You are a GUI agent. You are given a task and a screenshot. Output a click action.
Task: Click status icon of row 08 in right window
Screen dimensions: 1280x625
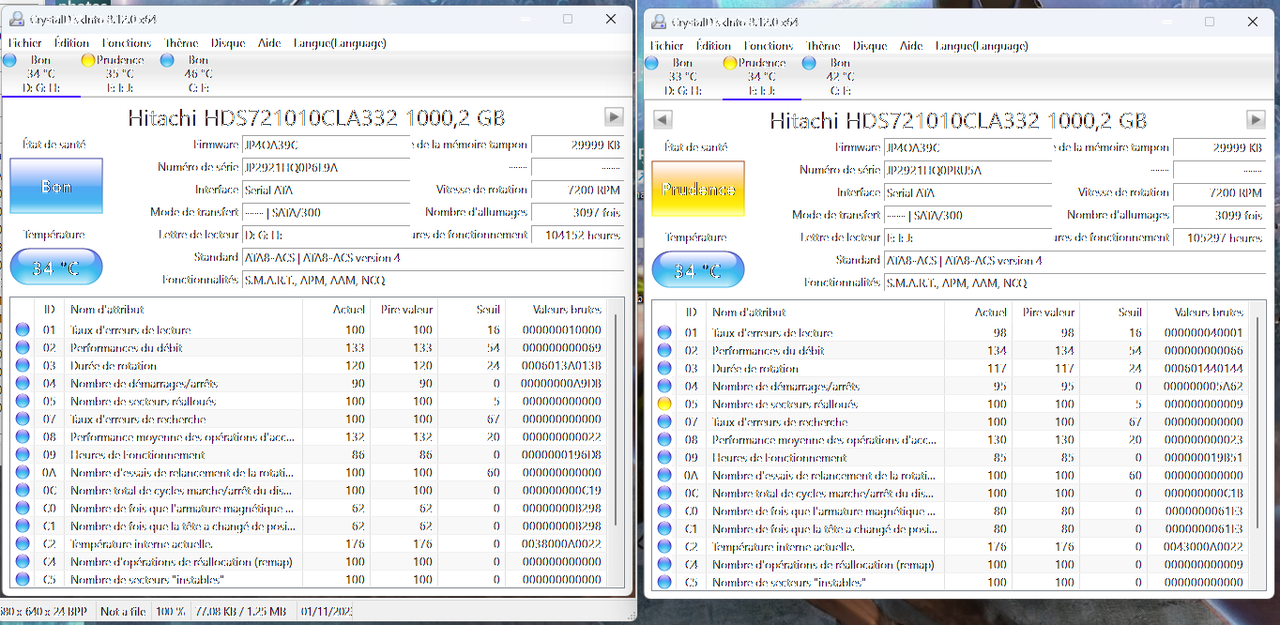[x=664, y=439]
